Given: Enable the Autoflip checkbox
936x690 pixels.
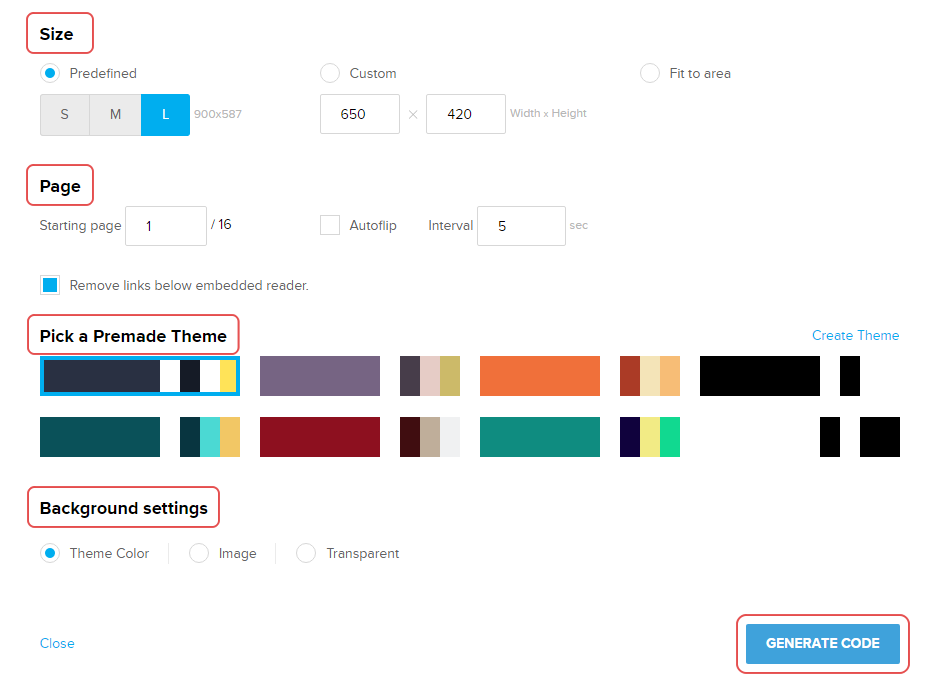Looking at the screenshot, I should tap(330, 225).
